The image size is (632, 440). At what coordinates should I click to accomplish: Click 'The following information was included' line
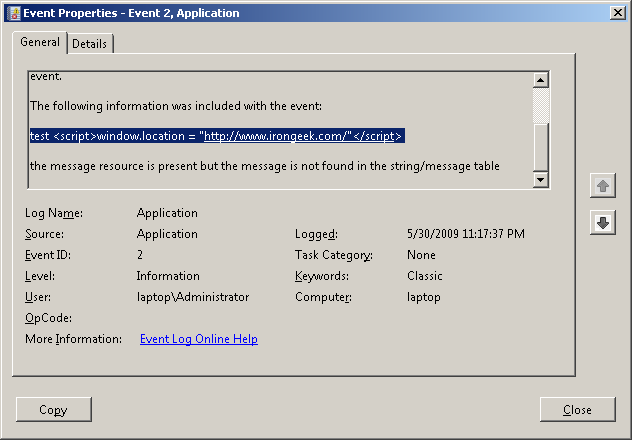point(176,106)
